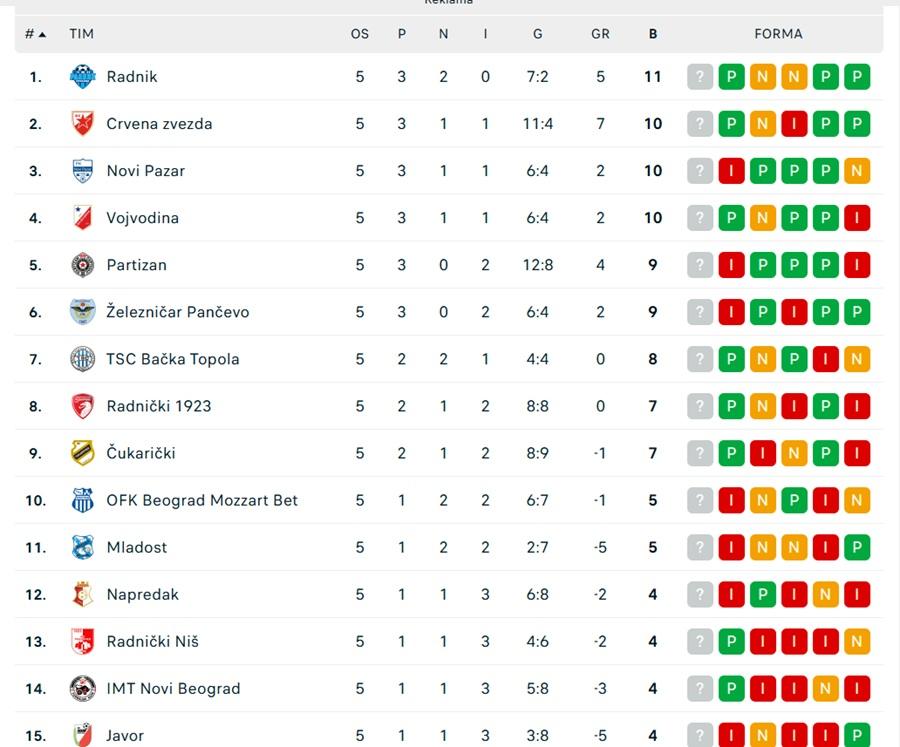This screenshot has height=747, width=900.
Task: Click the gray question mark in Radnik's form
Action: 700,77
